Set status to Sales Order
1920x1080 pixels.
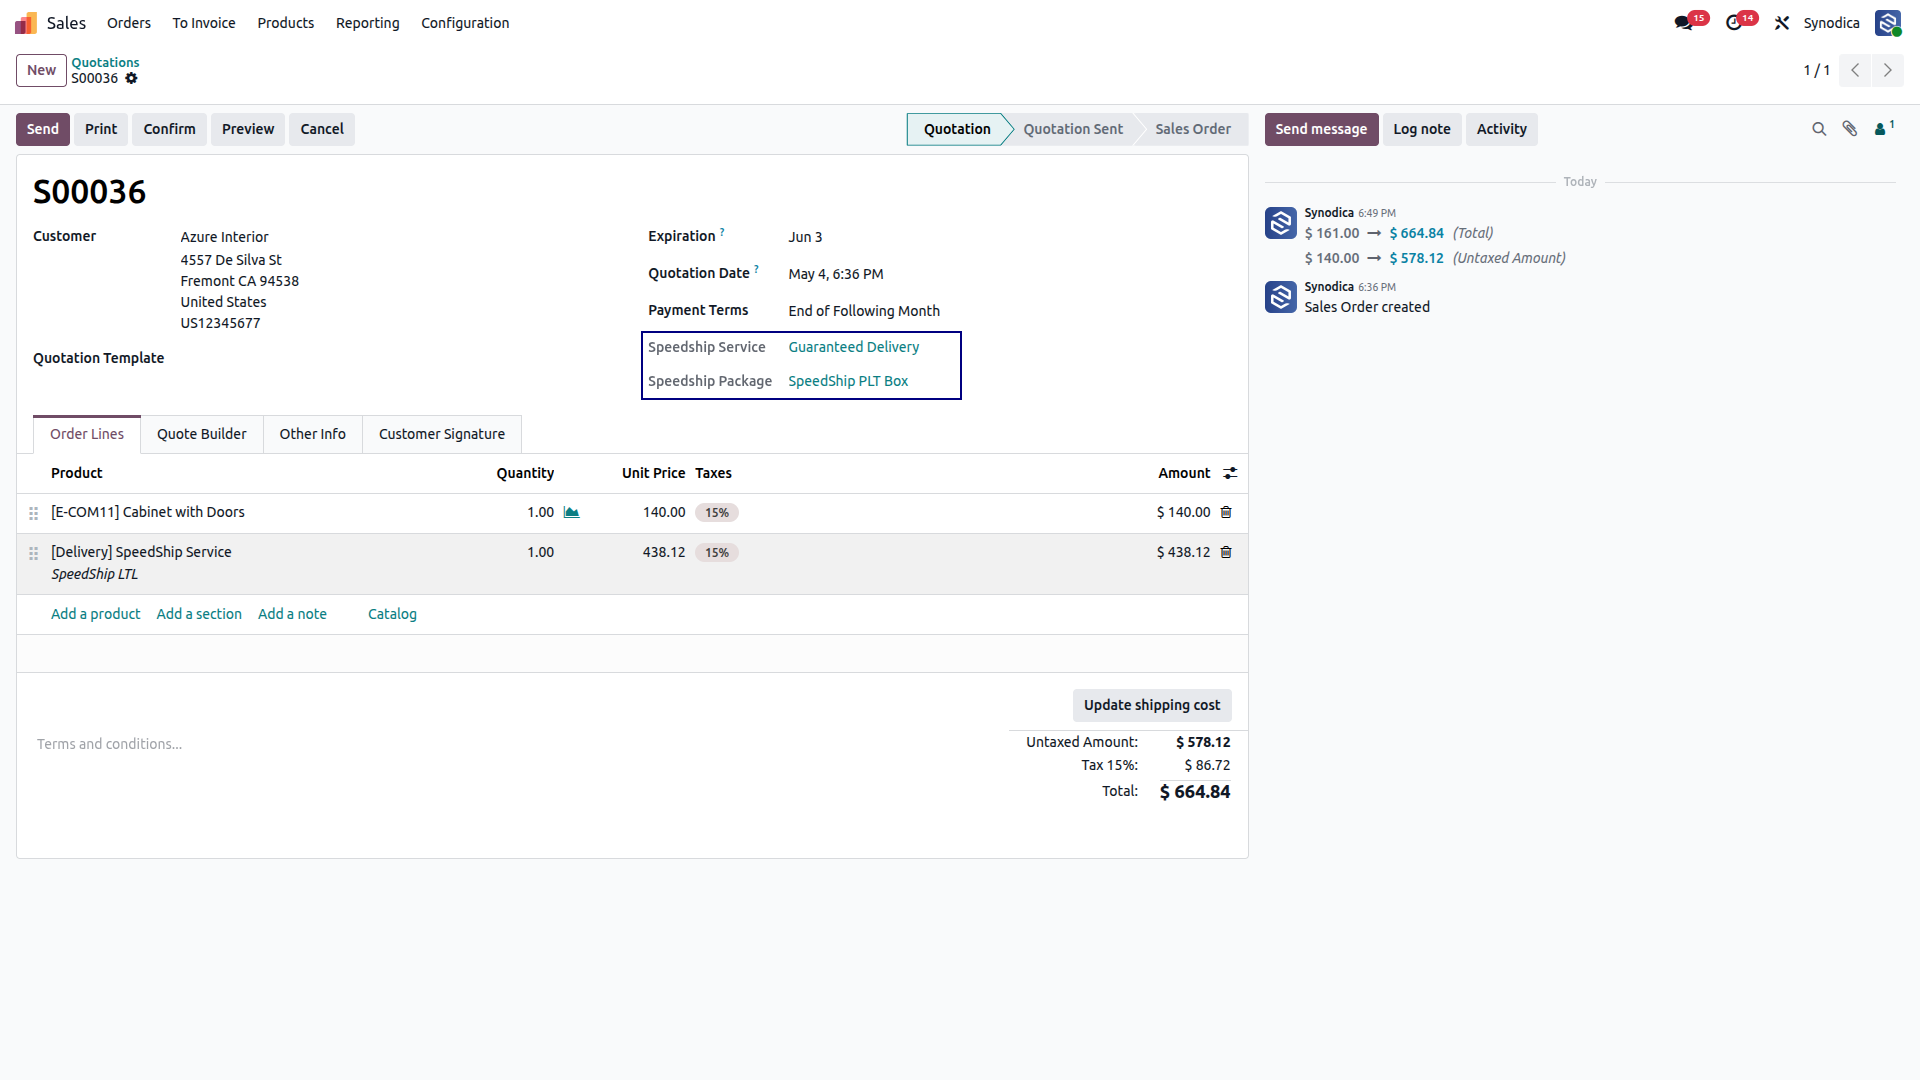click(1193, 129)
